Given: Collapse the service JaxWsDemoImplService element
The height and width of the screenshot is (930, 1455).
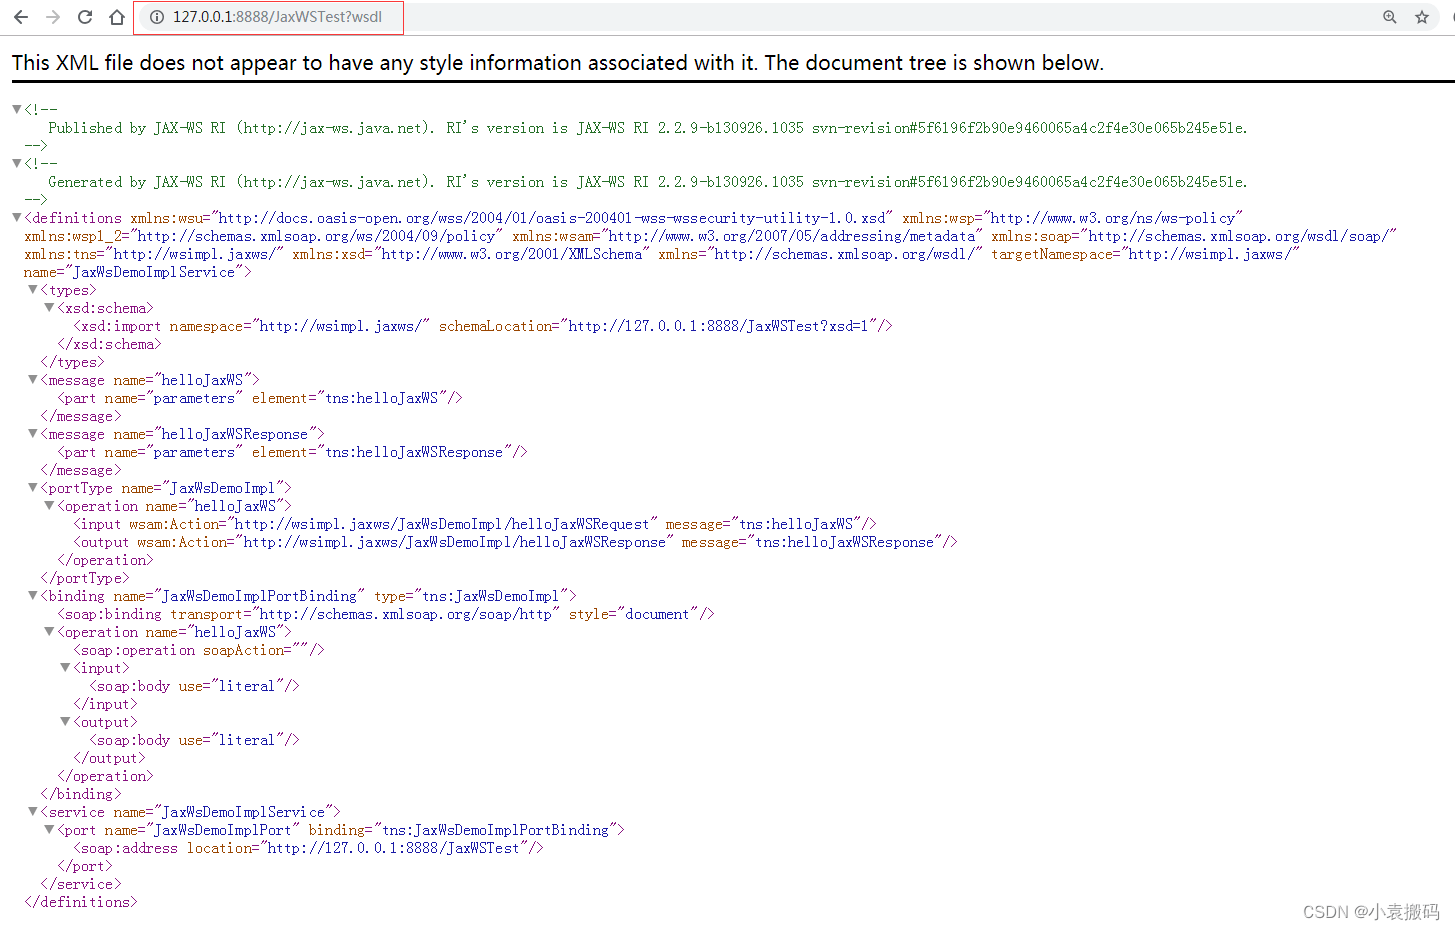Looking at the screenshot, I should pyautogui.click(x=33, y=811).
